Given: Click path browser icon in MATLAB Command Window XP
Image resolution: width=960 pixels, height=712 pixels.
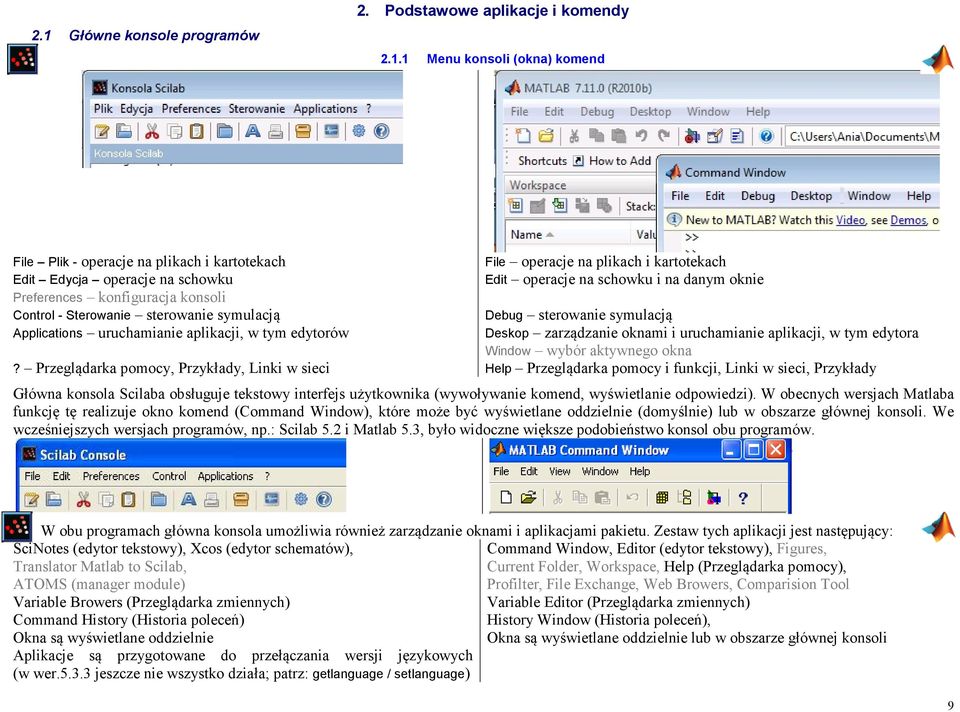Looking at the screenshot, I should pyautogui.click(x=685, y=497).
